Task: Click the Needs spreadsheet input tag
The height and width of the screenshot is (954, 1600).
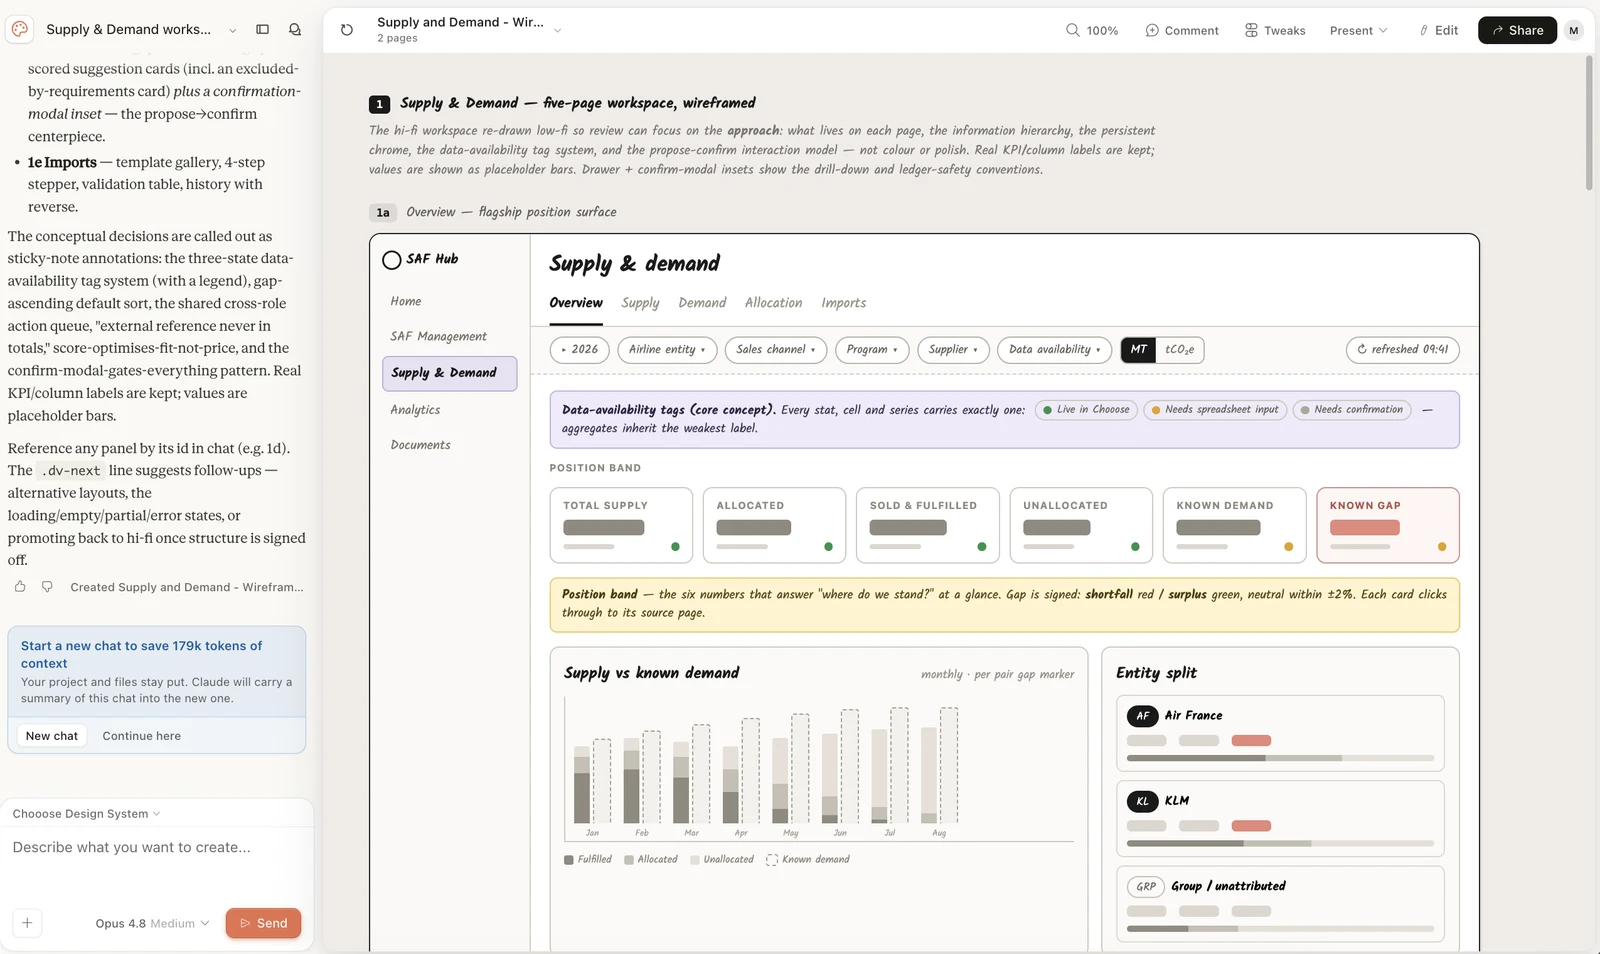Action: point(1215,410)
